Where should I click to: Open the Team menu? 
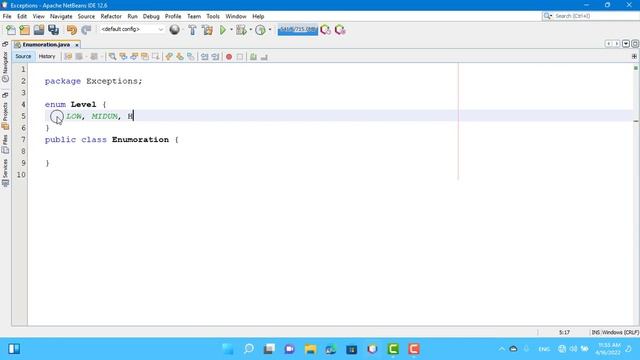(x=194, y=16)
